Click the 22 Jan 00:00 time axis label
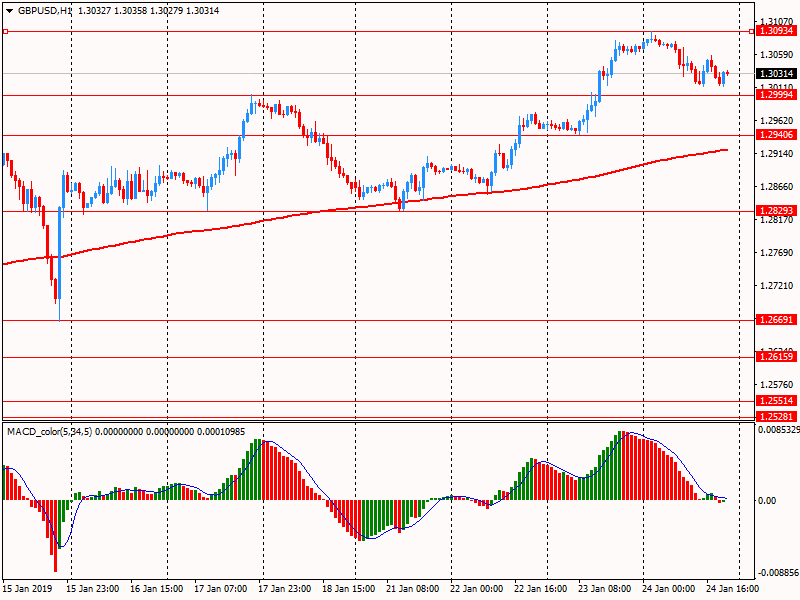The image size is (800, 600). click(477, 589)
